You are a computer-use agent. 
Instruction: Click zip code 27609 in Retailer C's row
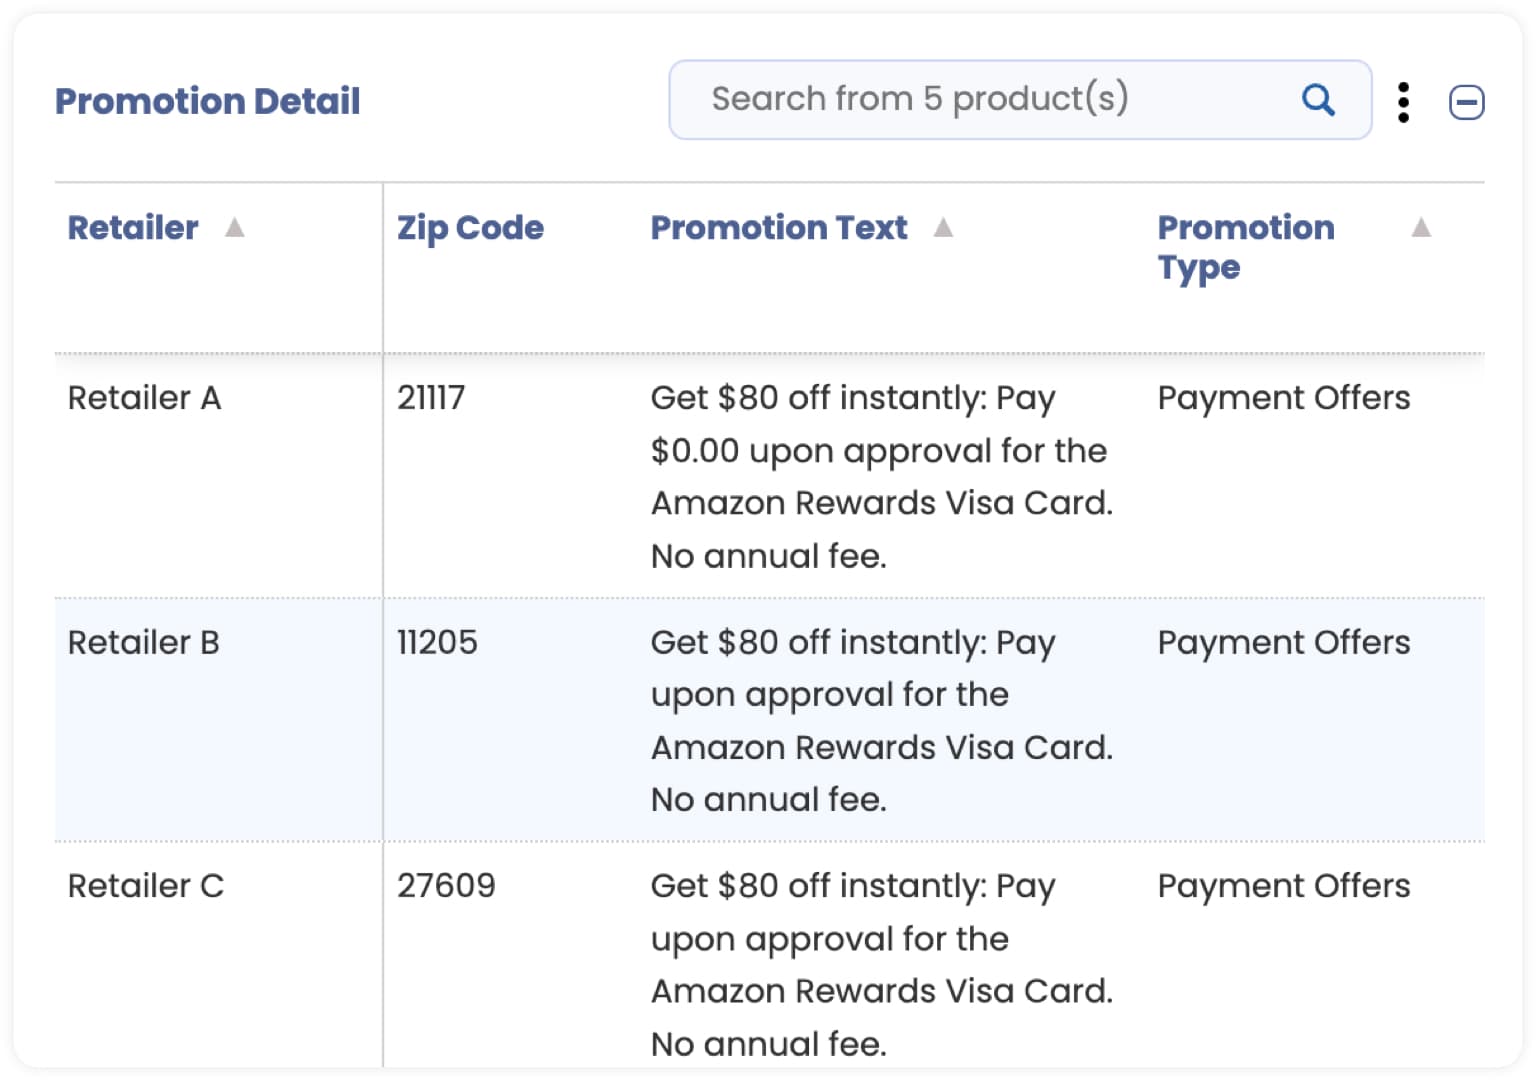coord(446,885)
